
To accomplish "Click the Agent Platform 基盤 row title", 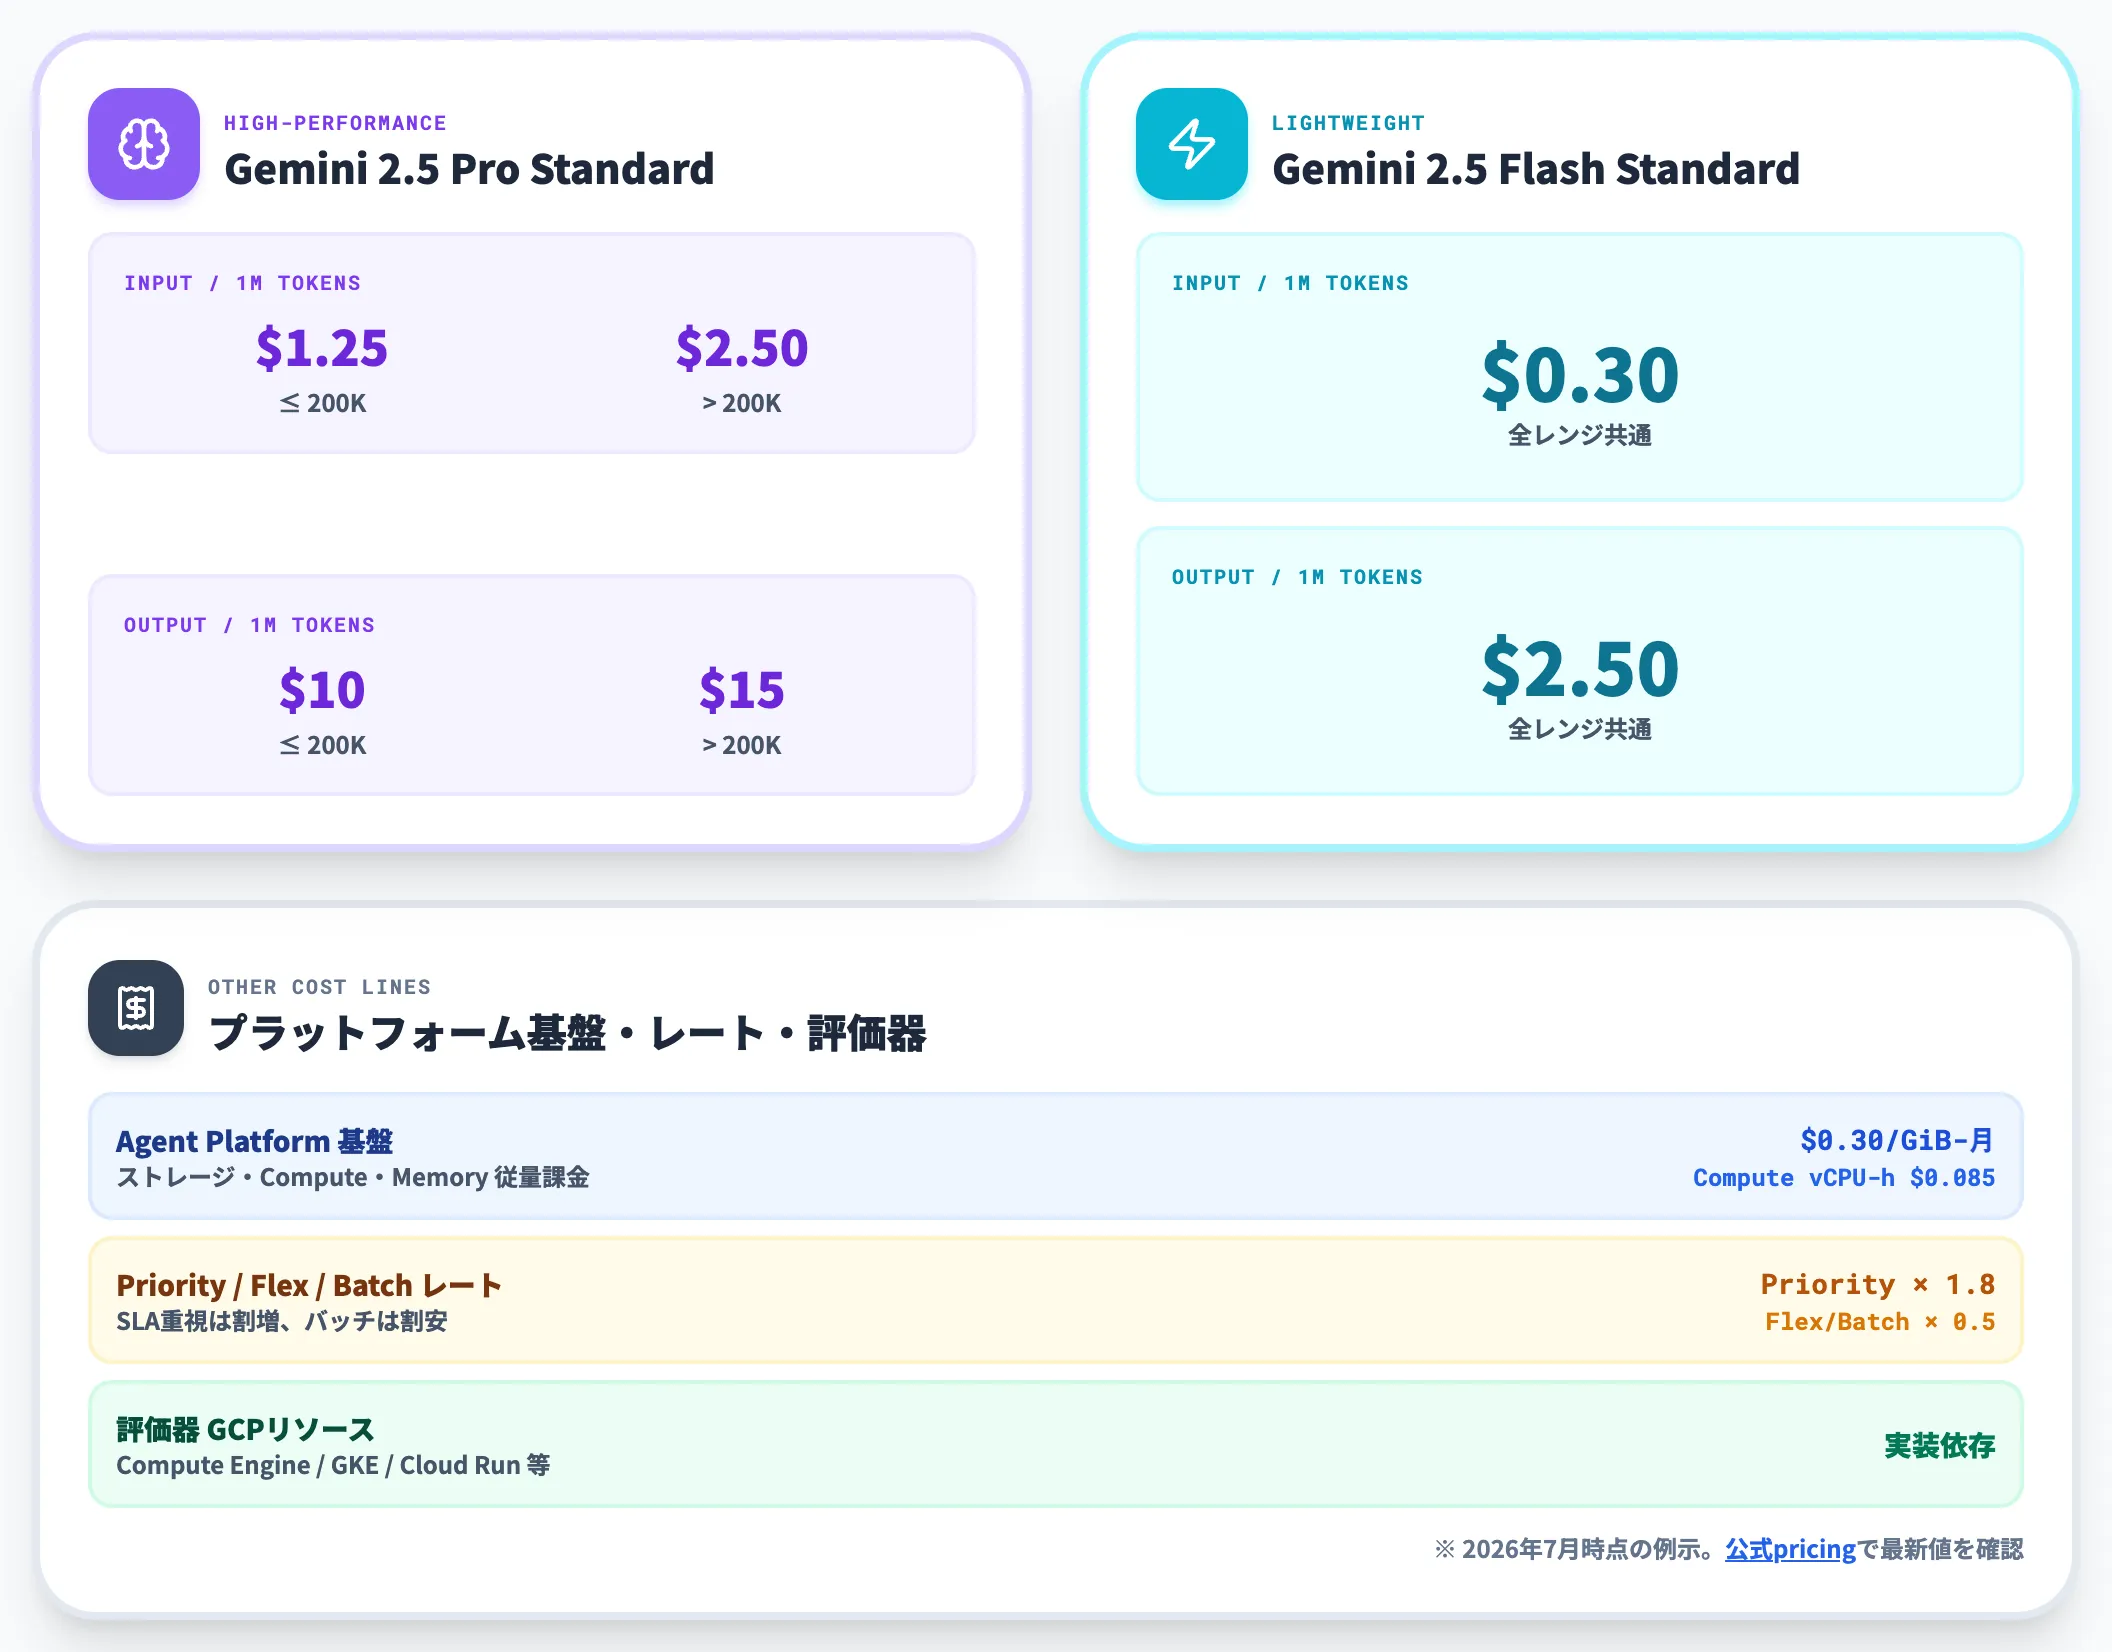I will tap(254, 1141).
